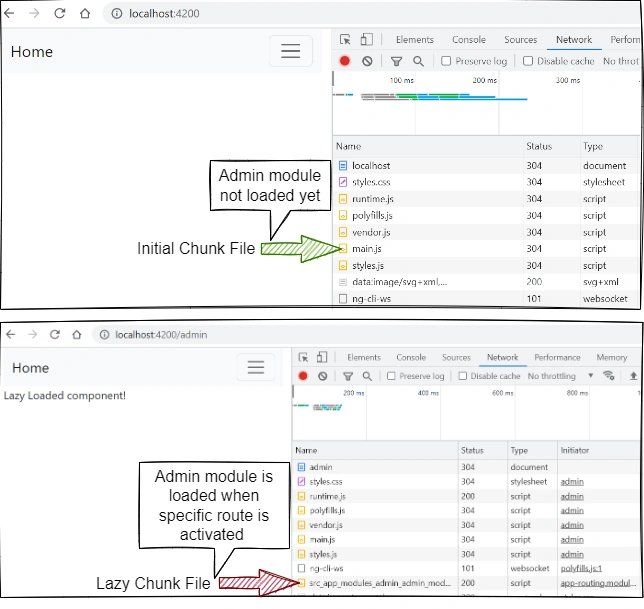Select styles.js row in top network list

[486, 266]
